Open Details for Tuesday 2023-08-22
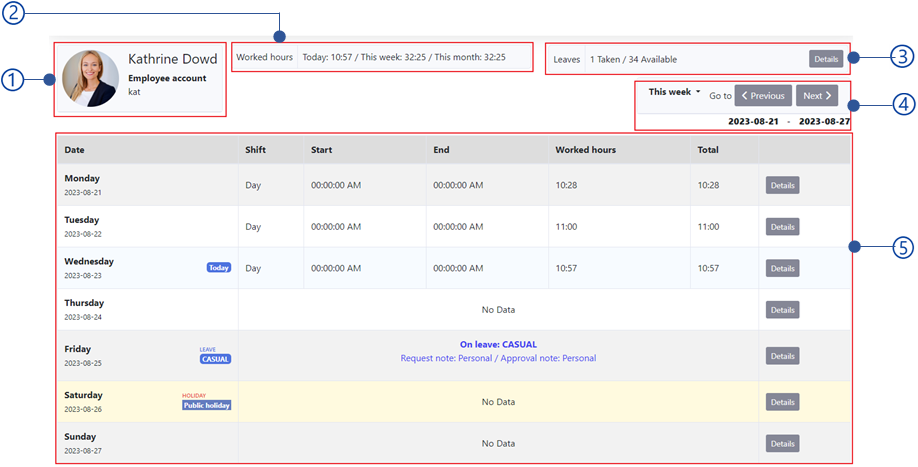Screen dimensions: 918x467 coord(782,227)
